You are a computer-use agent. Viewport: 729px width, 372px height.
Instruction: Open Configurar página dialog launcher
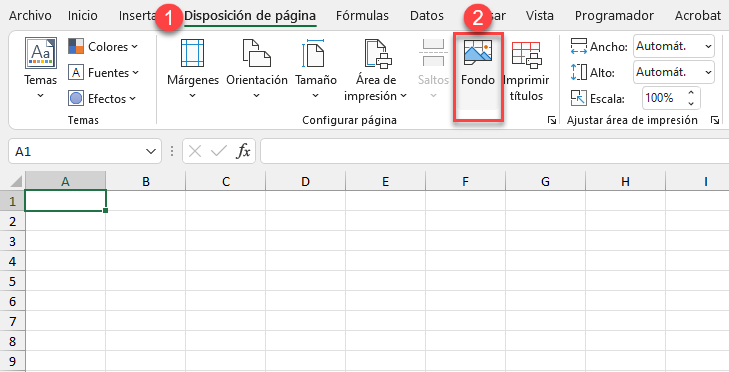[552, 120]
